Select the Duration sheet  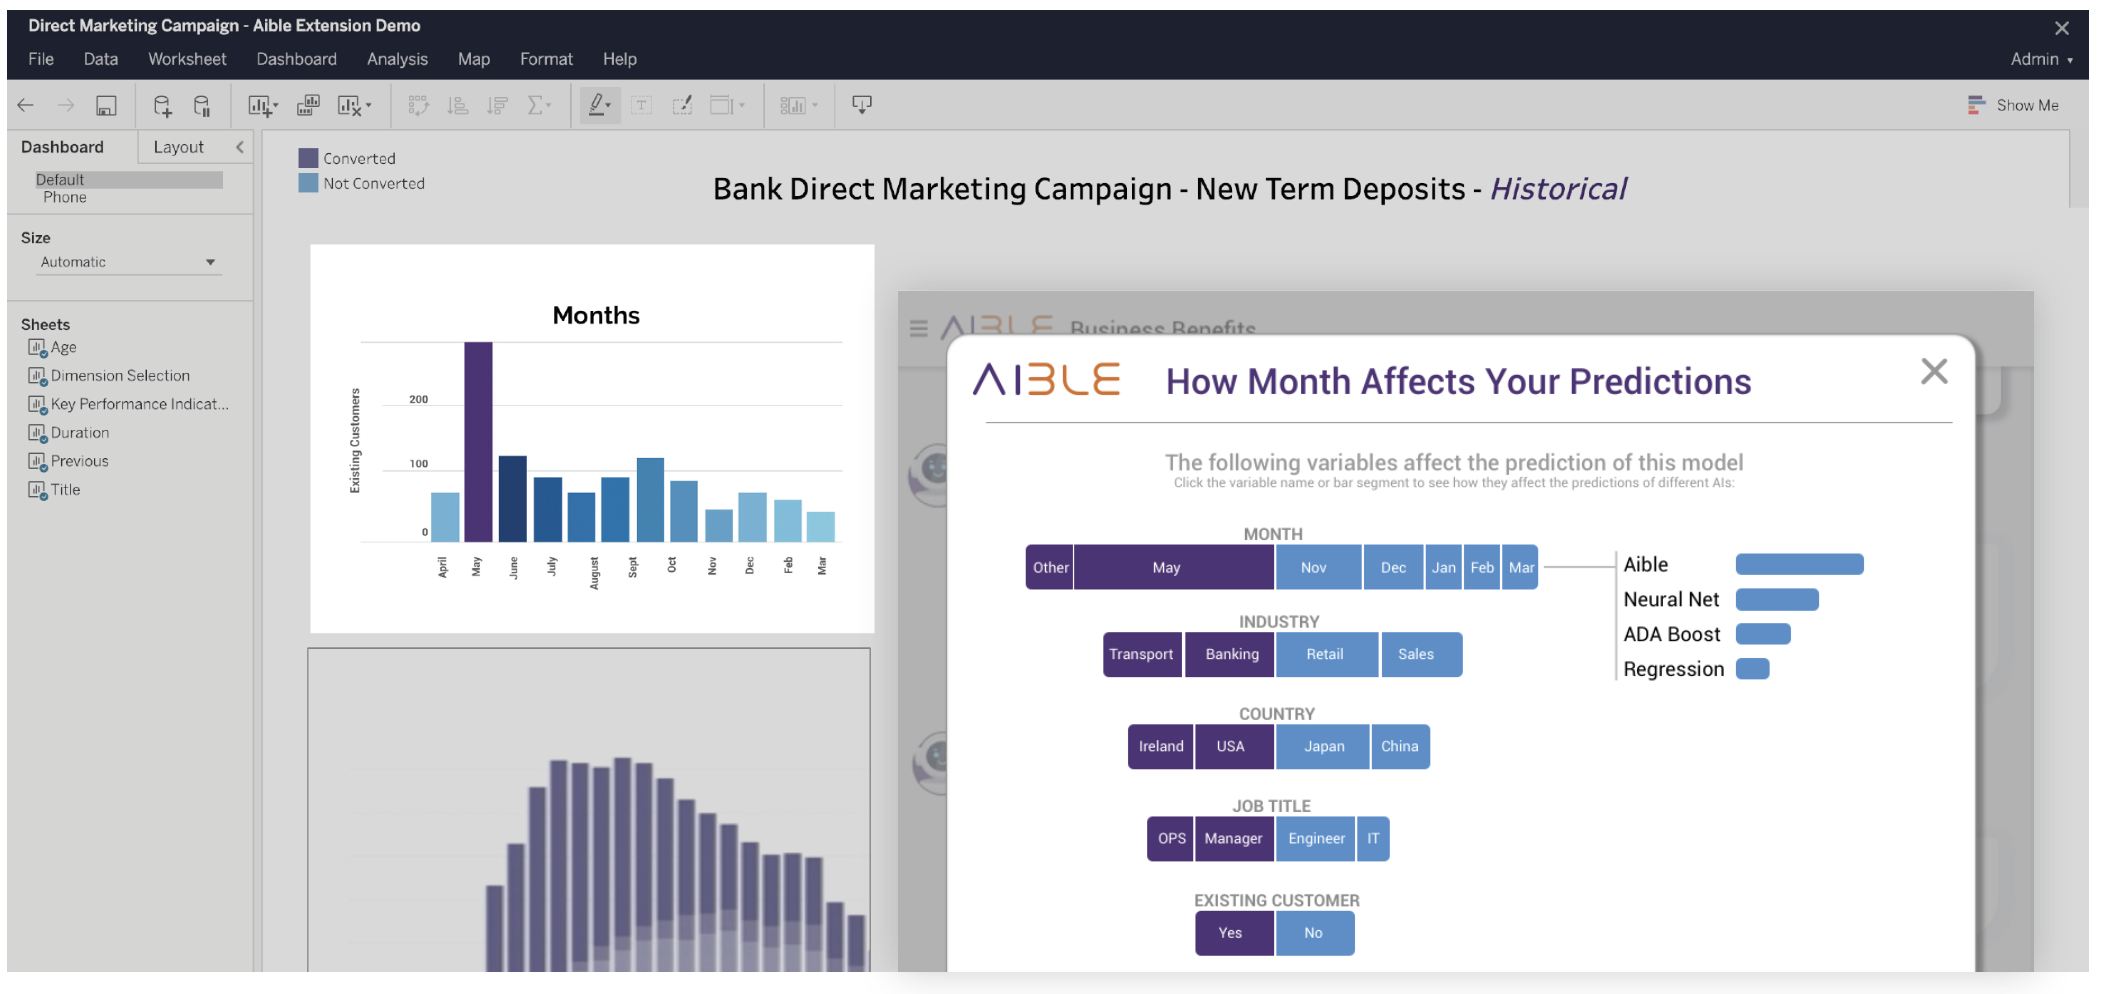click(69, 433)
